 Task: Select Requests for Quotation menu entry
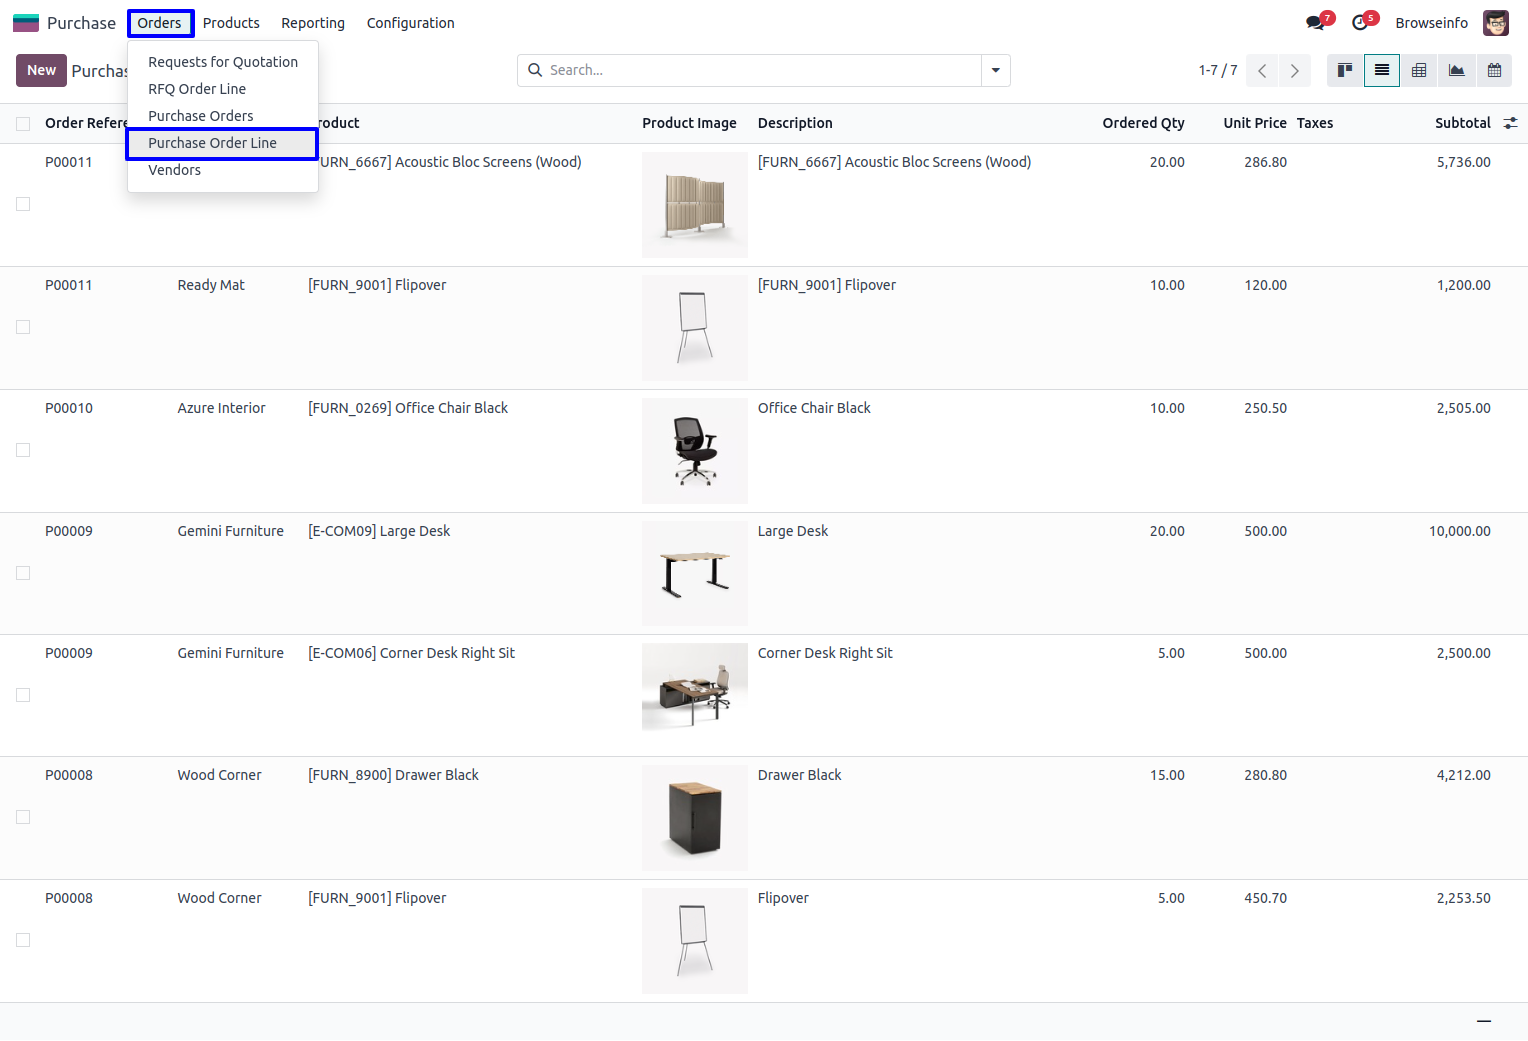223,62
